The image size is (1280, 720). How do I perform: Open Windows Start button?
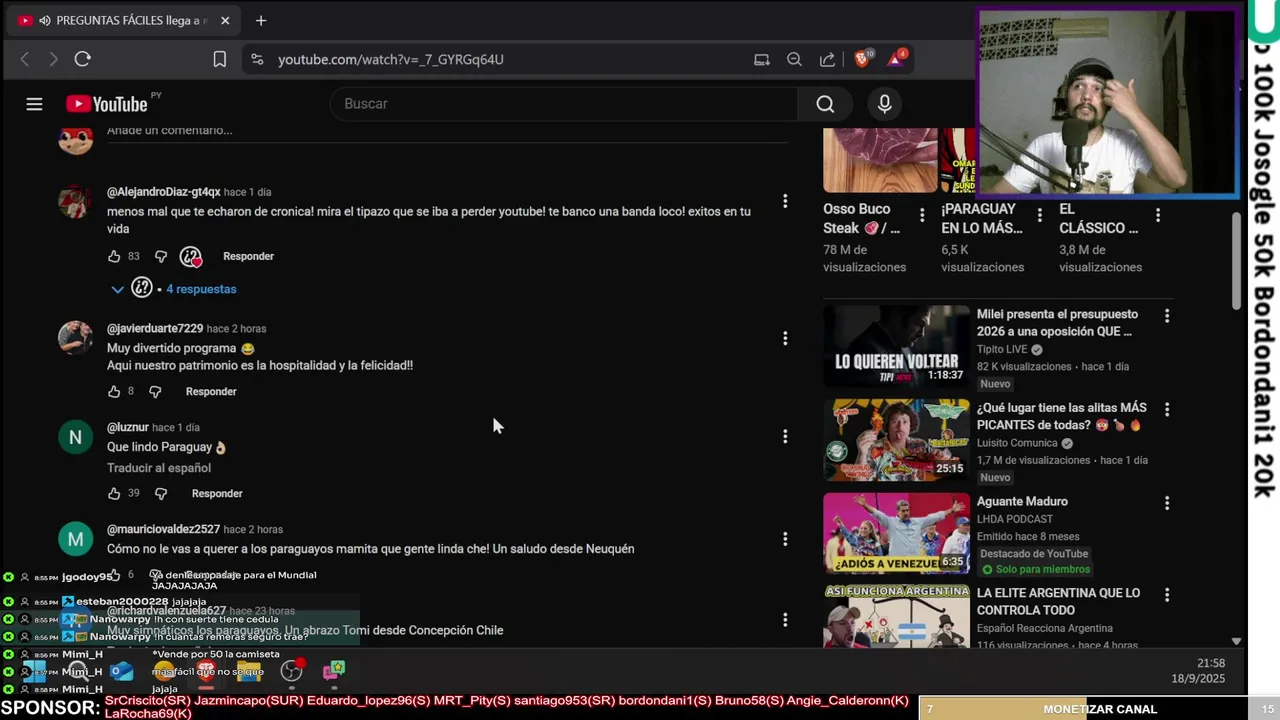[34, 671]
